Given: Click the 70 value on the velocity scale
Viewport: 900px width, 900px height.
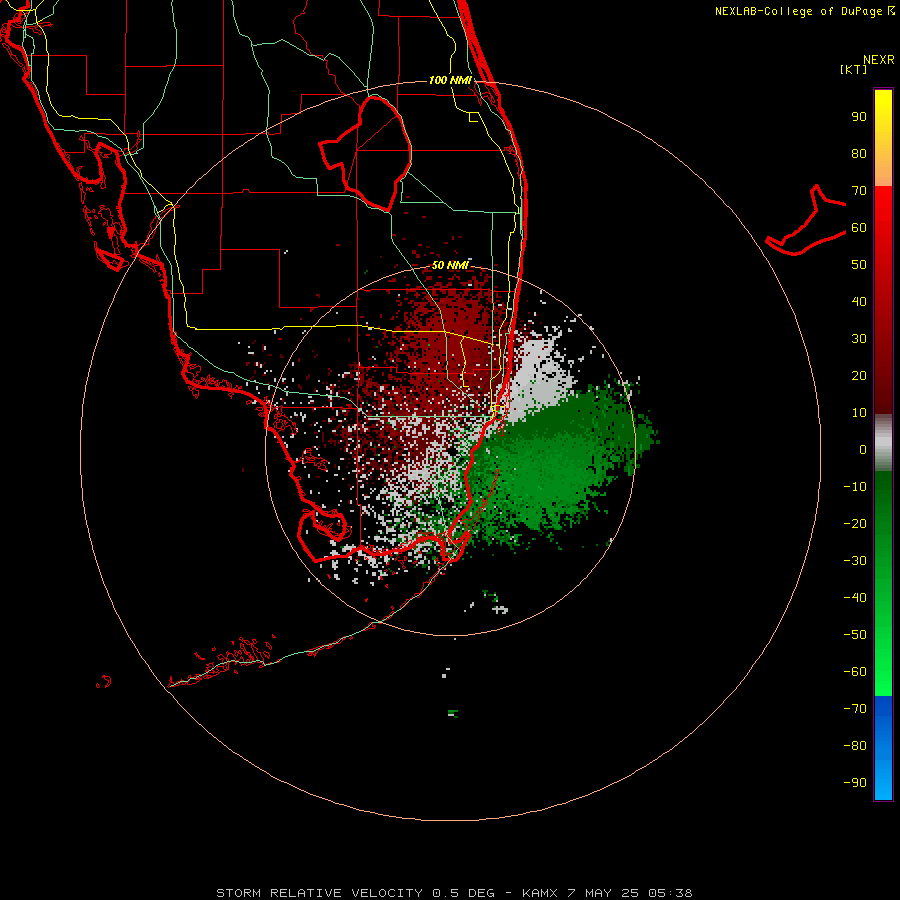Looking at the screenshot, I should click(859, 191).
